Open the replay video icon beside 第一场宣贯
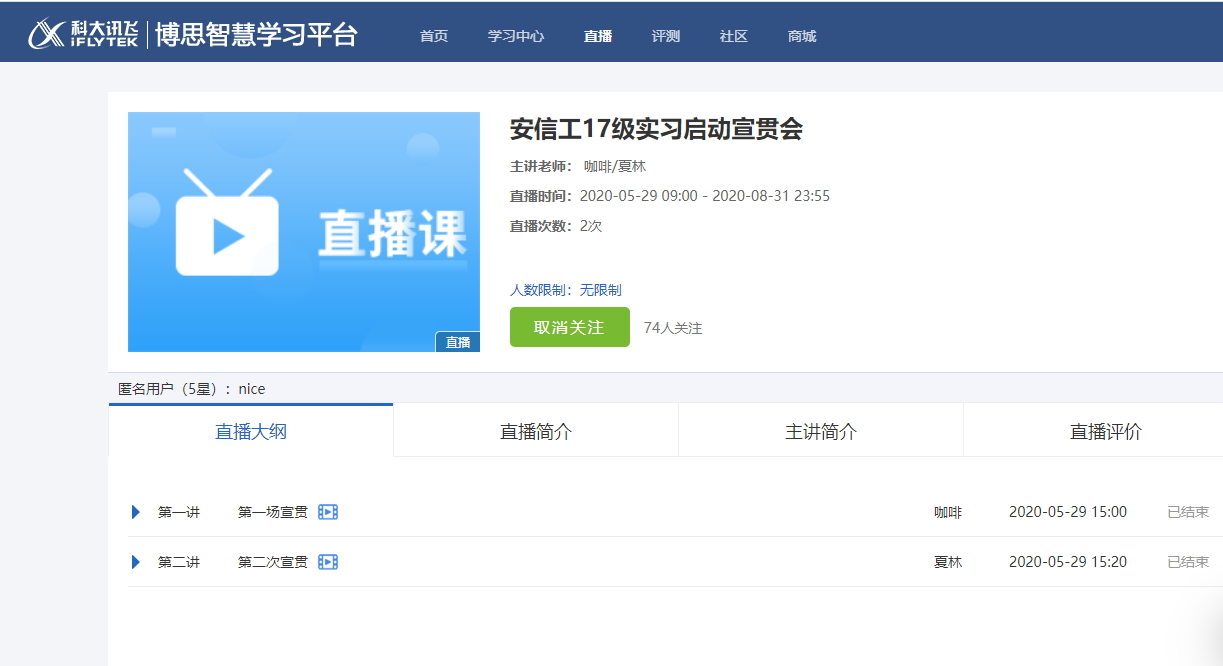1223x666 pixels. [327, 511]
